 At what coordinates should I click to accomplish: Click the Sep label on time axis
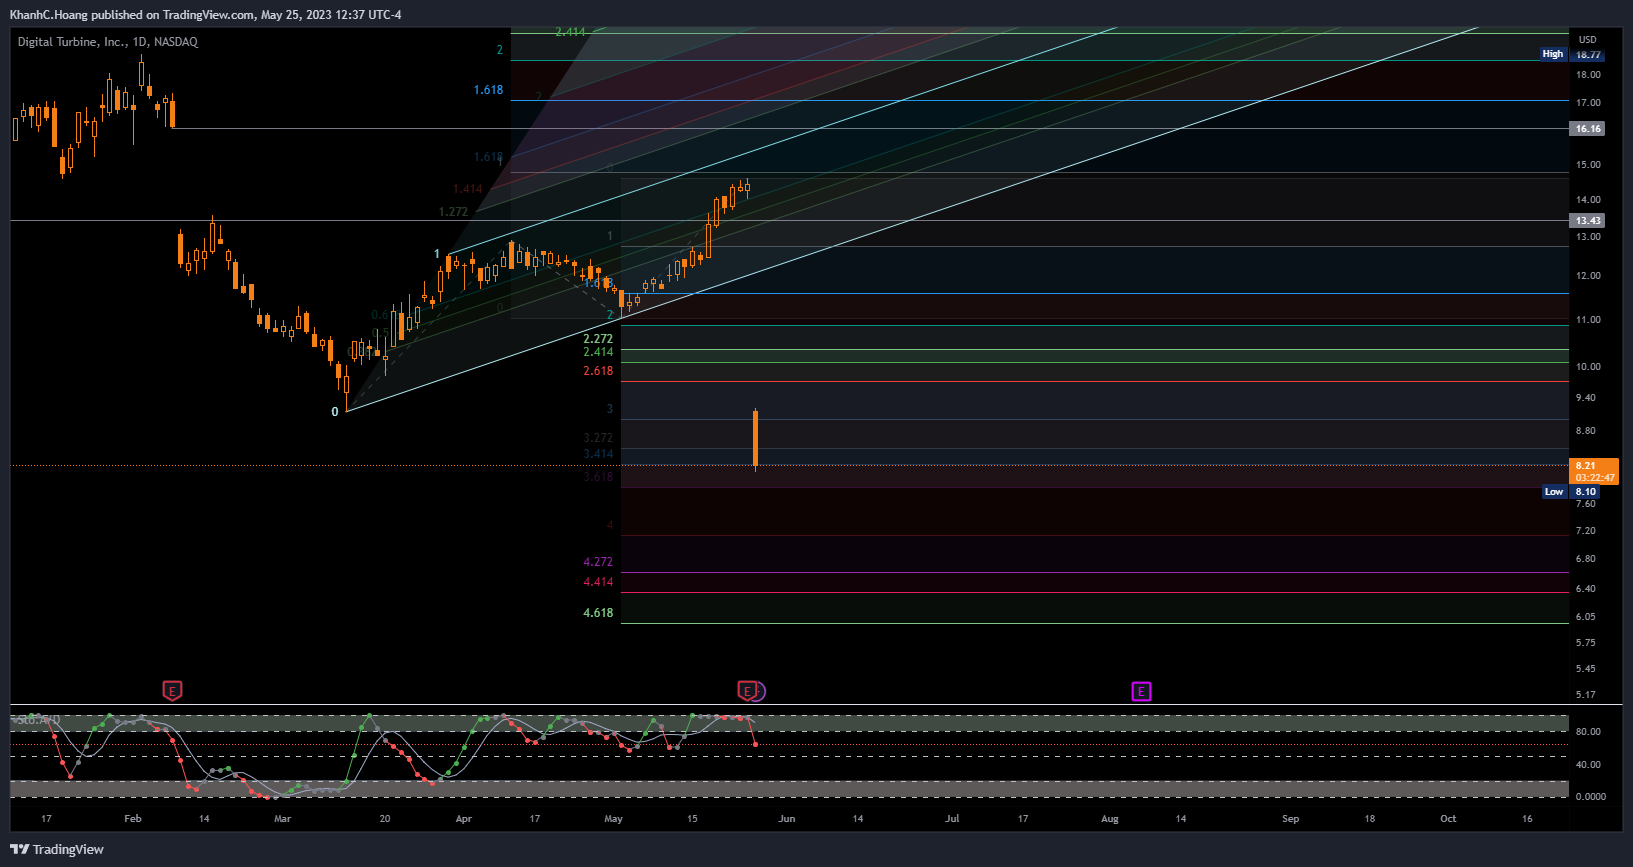coord(1291,818)
